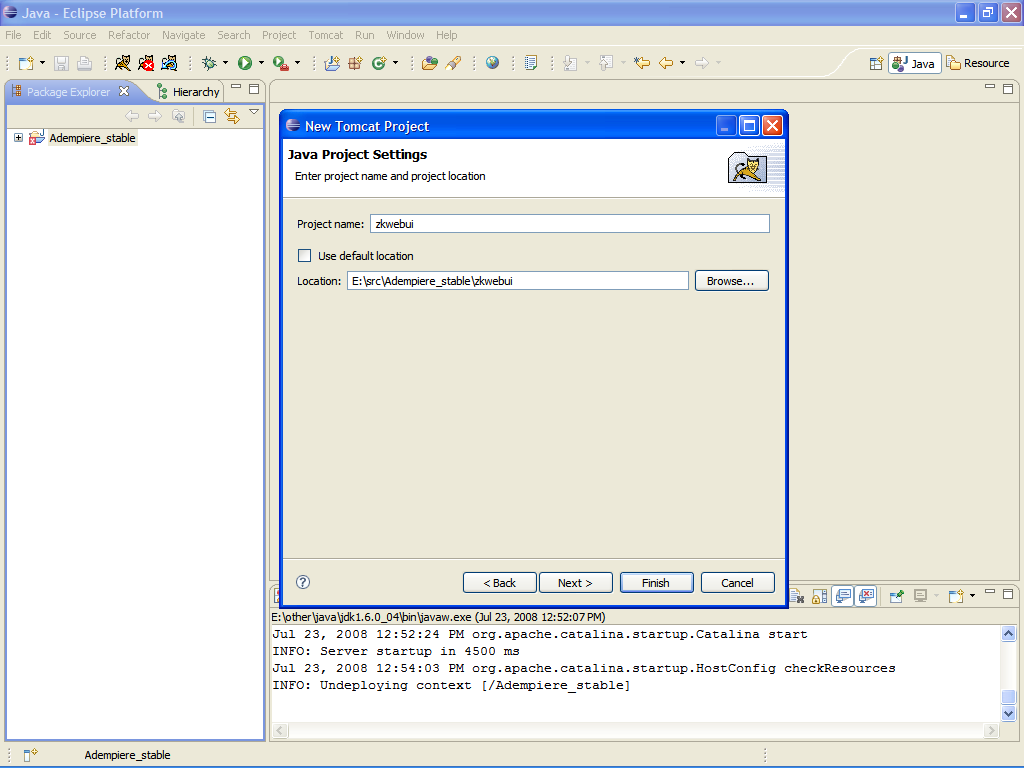Open the Window menu
This screenshot has height=768, width=1024.
pyautogui.click(x=405, y=35)
